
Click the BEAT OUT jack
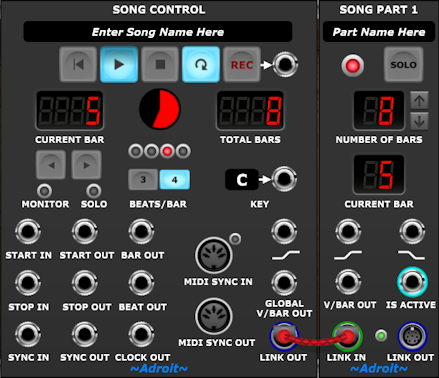coord(141,283)
